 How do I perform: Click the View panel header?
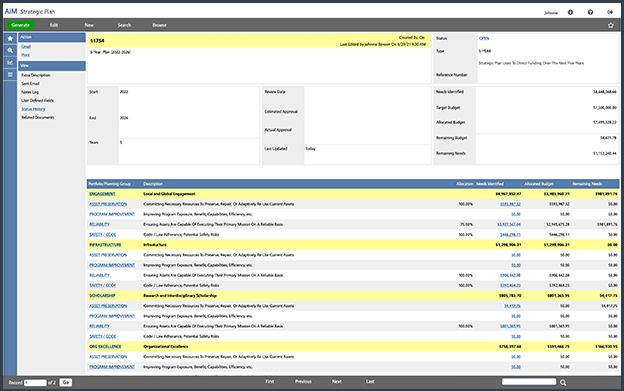tap(52, 66)
